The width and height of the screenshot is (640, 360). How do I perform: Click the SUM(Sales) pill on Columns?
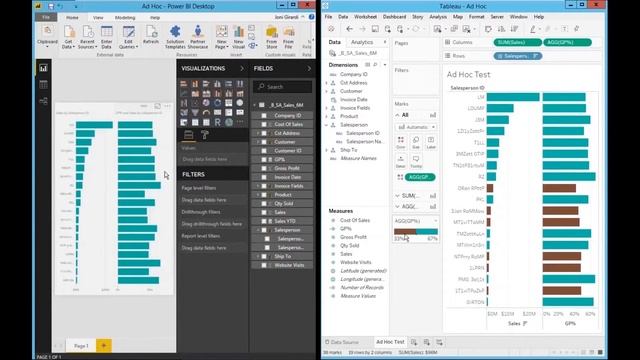click(x=517, y=42)
